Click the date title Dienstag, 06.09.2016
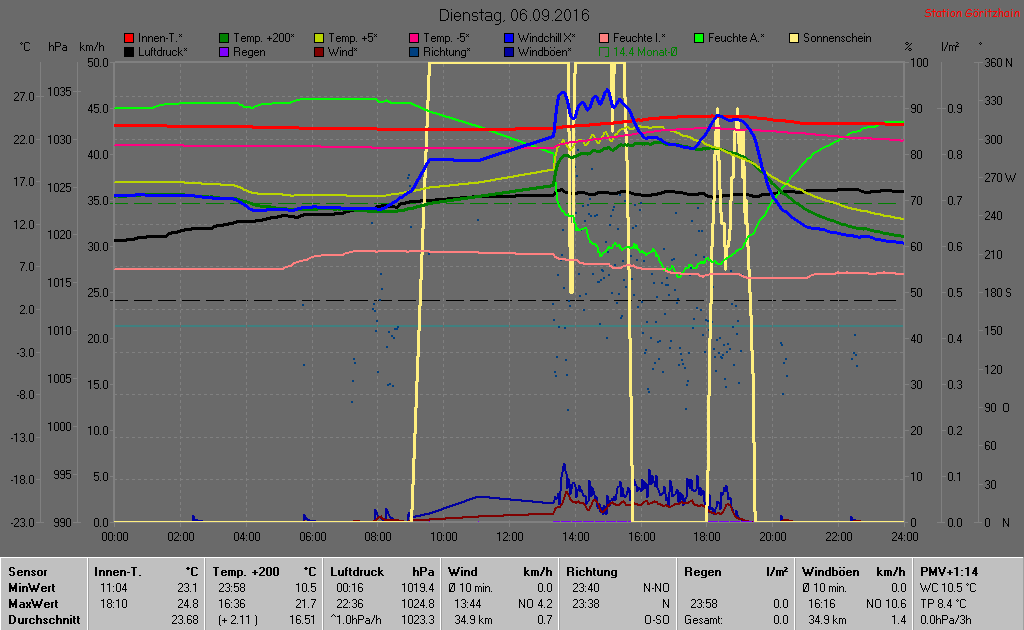The height and width of the screenshot is (630, 1024). [514, 16]
